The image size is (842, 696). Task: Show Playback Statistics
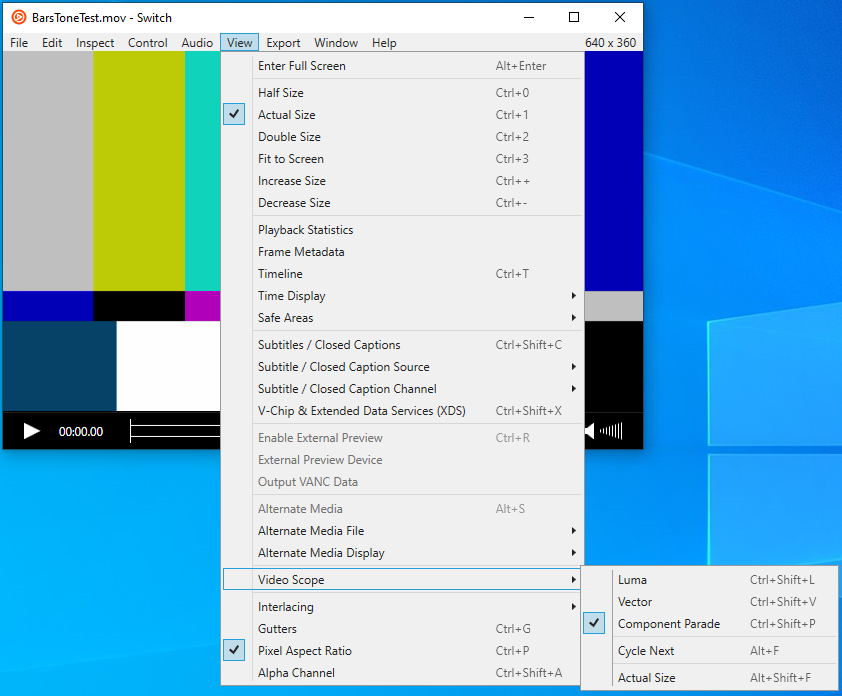(402, 230)
